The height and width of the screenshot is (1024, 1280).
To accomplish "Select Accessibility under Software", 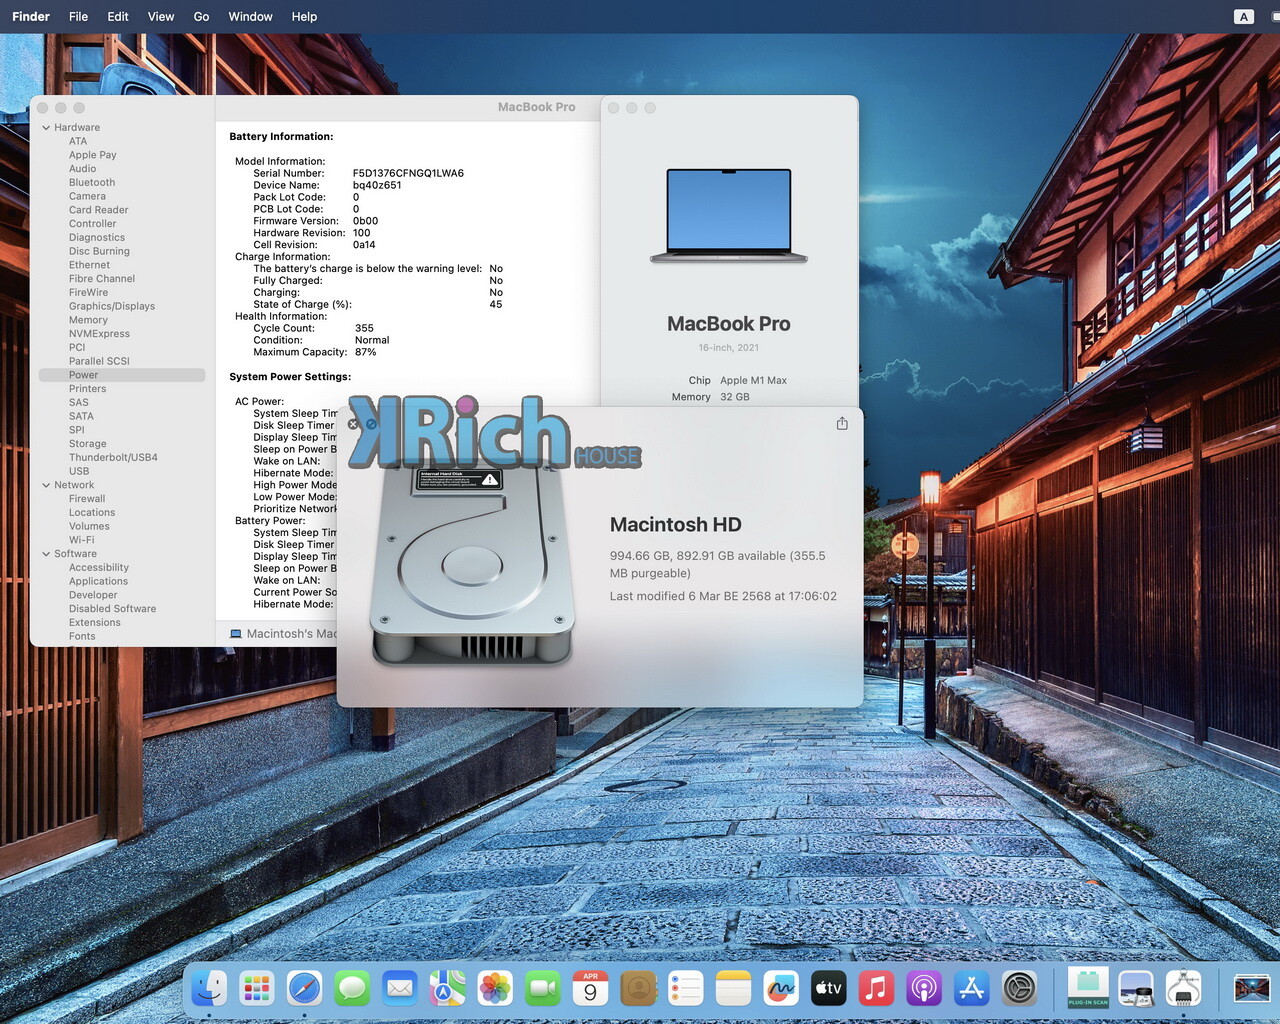I will [98, 568].
